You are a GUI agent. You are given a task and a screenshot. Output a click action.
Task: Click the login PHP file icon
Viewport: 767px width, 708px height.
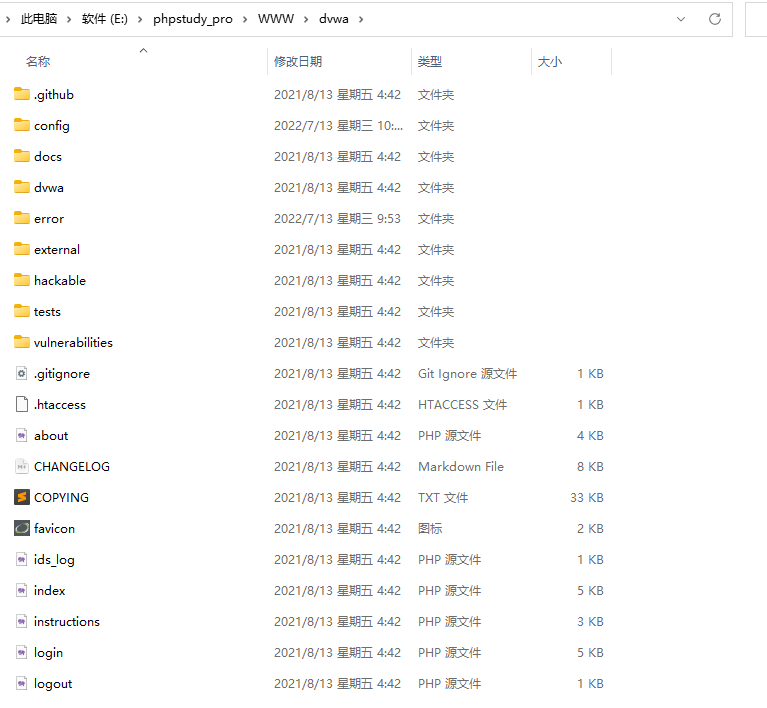(x=22, y=652)
